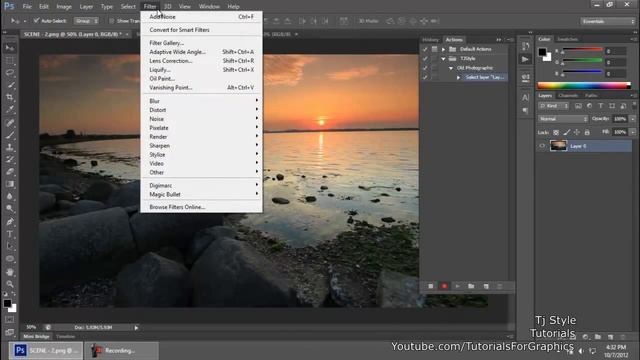Open the Fill slider dropdown arrow

633,132
